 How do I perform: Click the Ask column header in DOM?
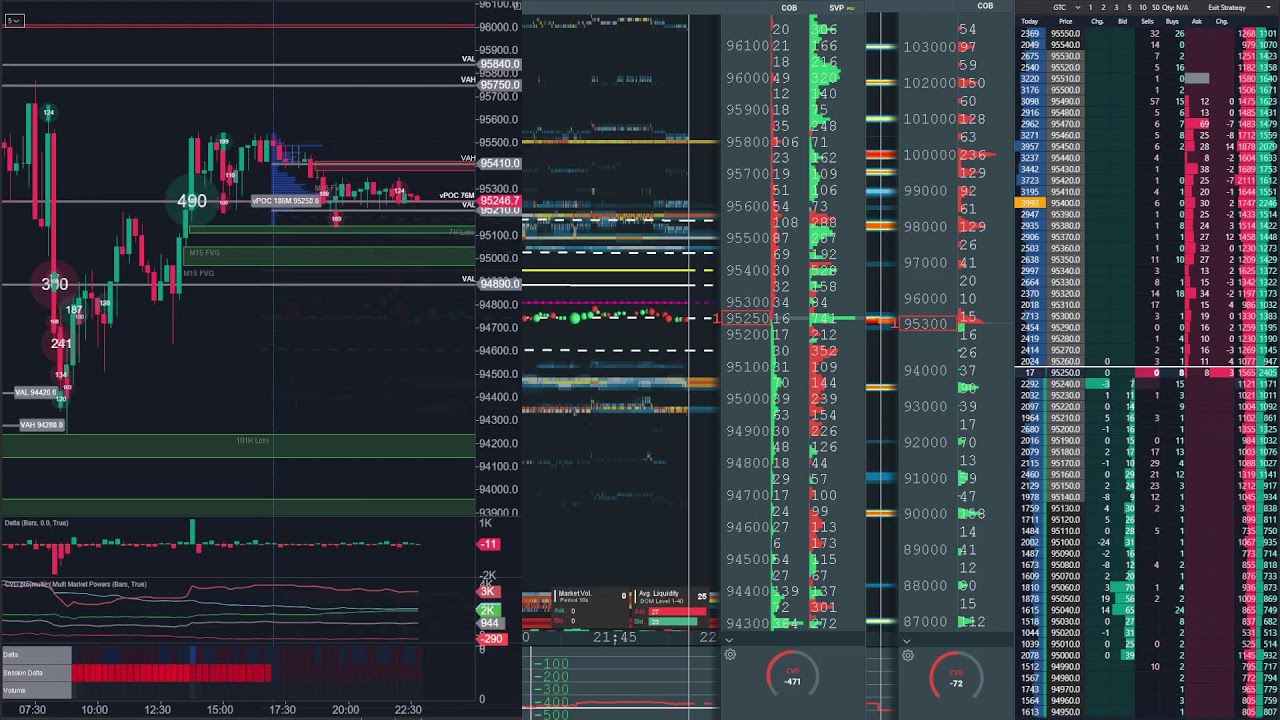[1197, 21]
